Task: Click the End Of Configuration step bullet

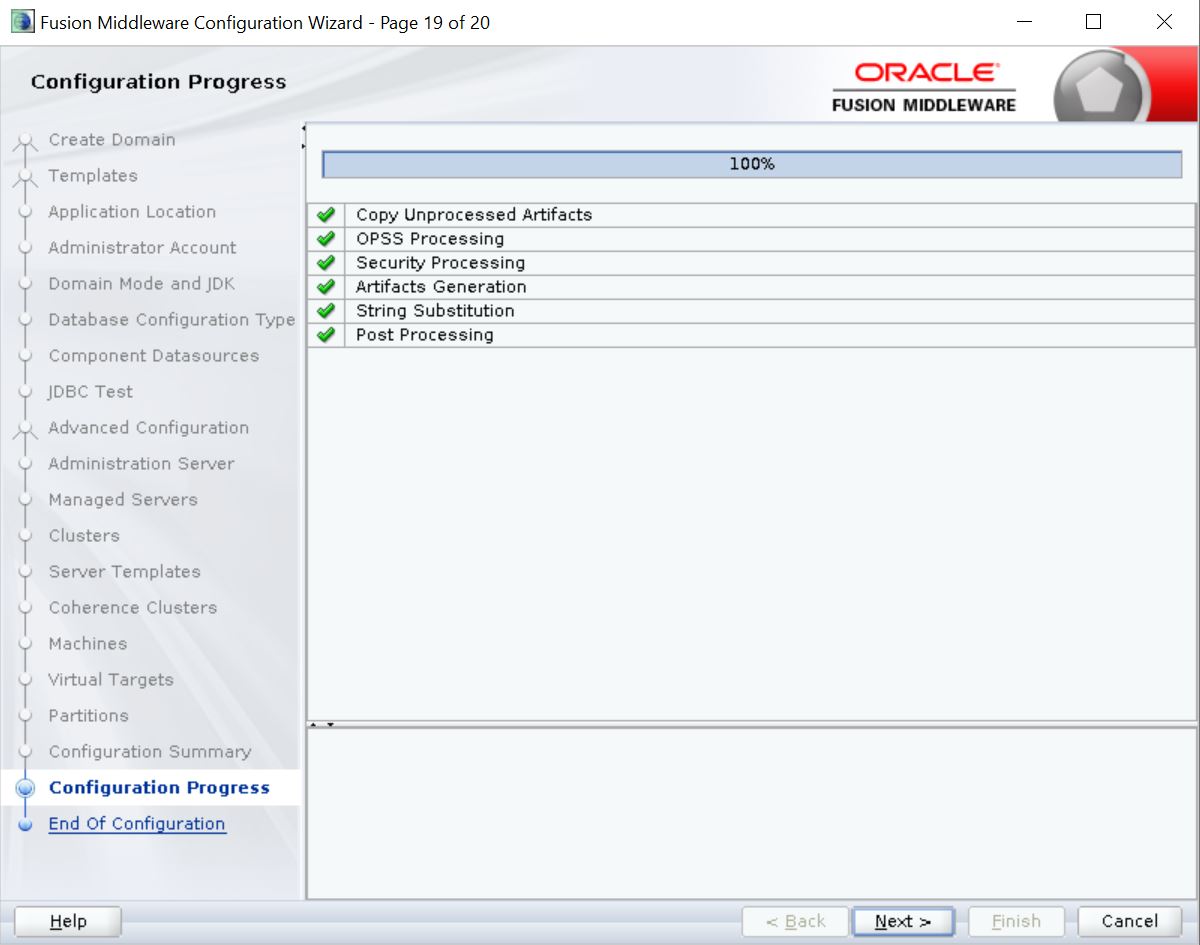Action: [x=26, y=825]
